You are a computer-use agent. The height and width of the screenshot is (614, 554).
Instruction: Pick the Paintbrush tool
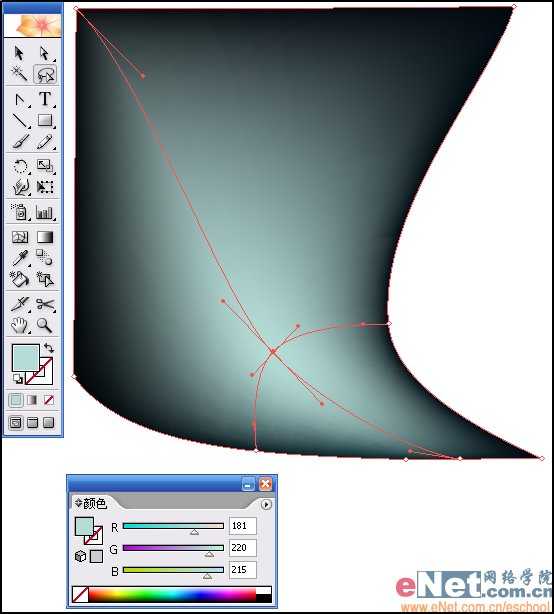click(19, 142)
